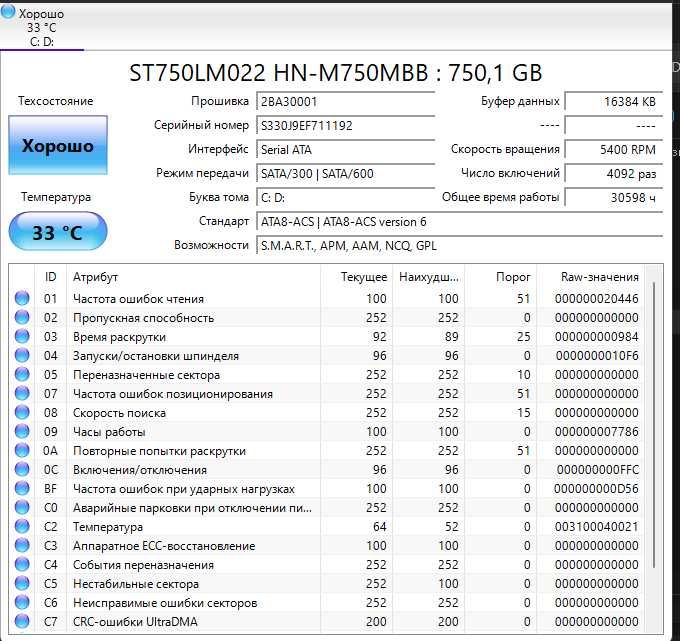680x641 pixels.
Task: Click raw value 000000000984
Action: click(x=596, y=337)
